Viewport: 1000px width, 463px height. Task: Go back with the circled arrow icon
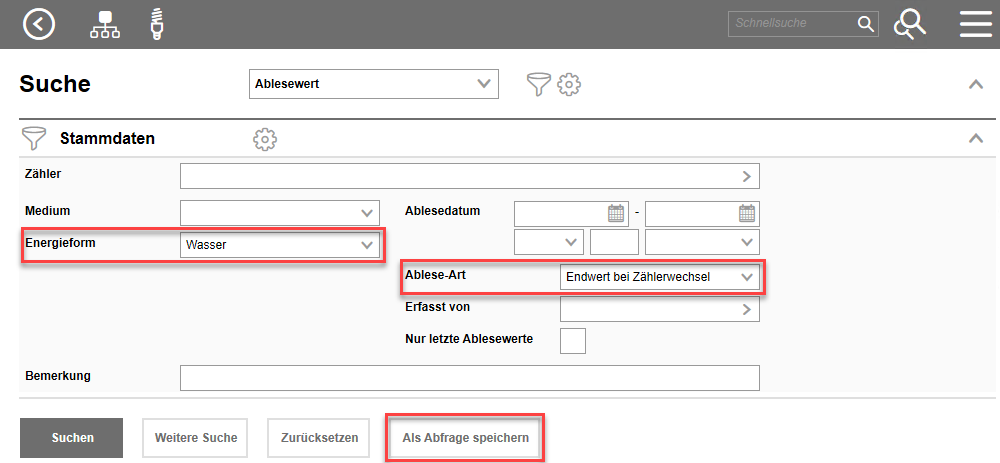pos(39,24)
